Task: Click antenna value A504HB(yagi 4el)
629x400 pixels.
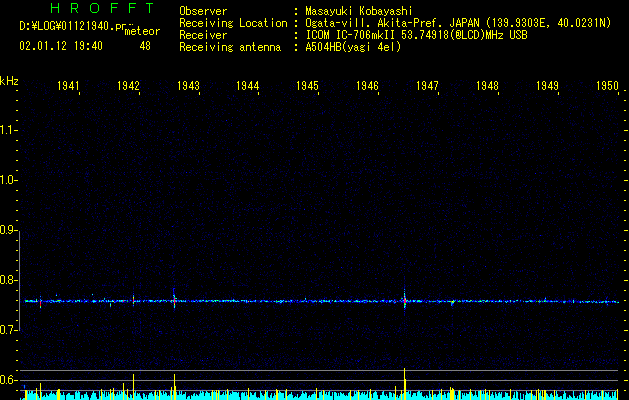Action: tap(353, 47)
